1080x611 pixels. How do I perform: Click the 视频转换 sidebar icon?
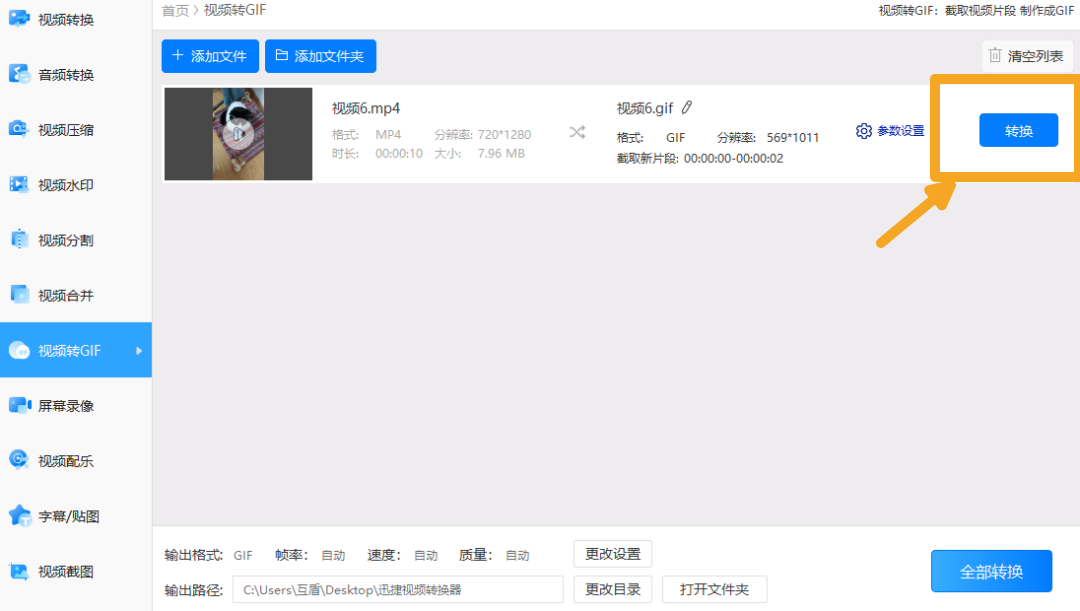coord(19,19)
